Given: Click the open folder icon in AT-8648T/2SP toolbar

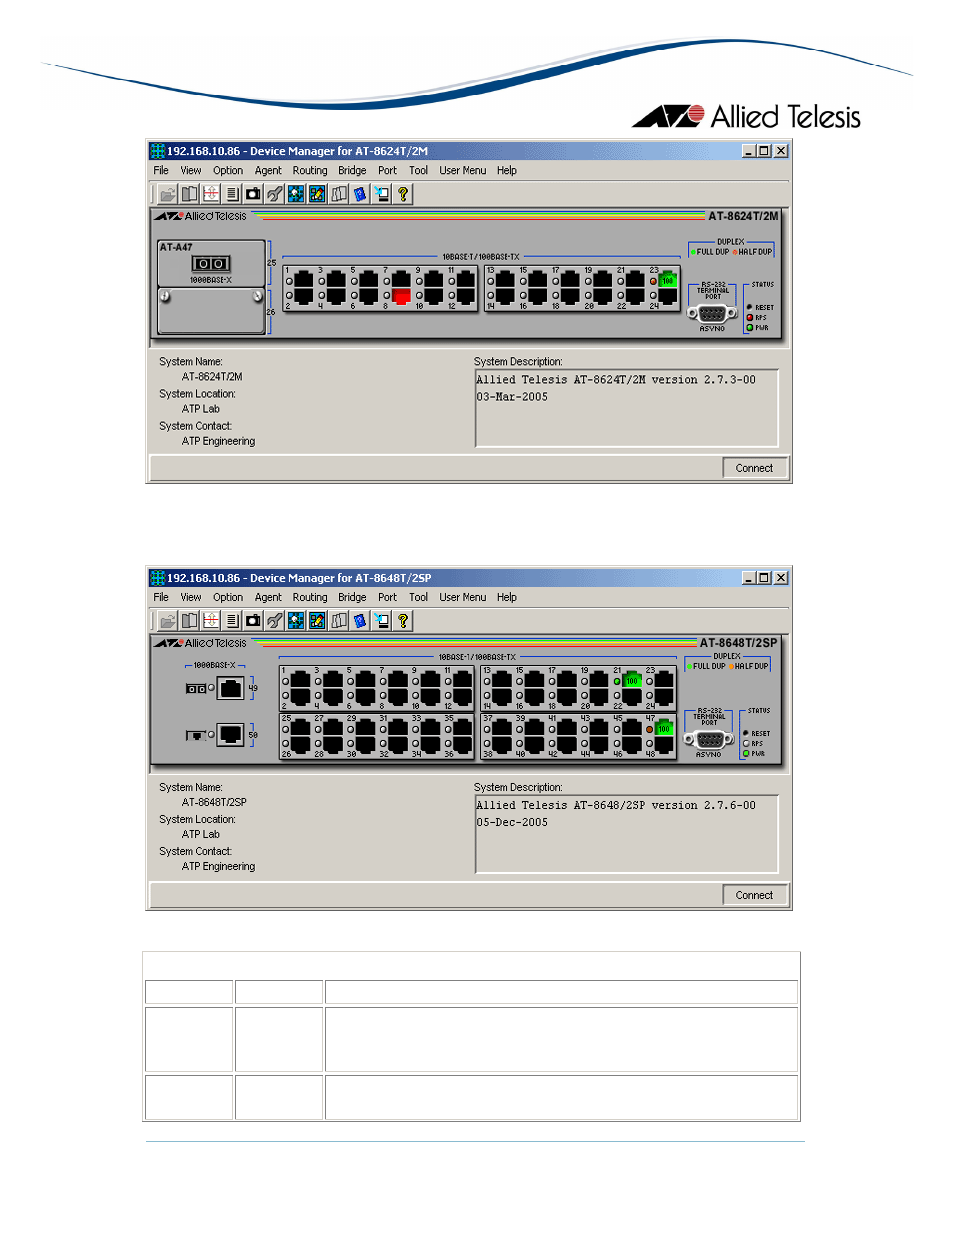Looking at the screenshot, I should coord(168,621).
